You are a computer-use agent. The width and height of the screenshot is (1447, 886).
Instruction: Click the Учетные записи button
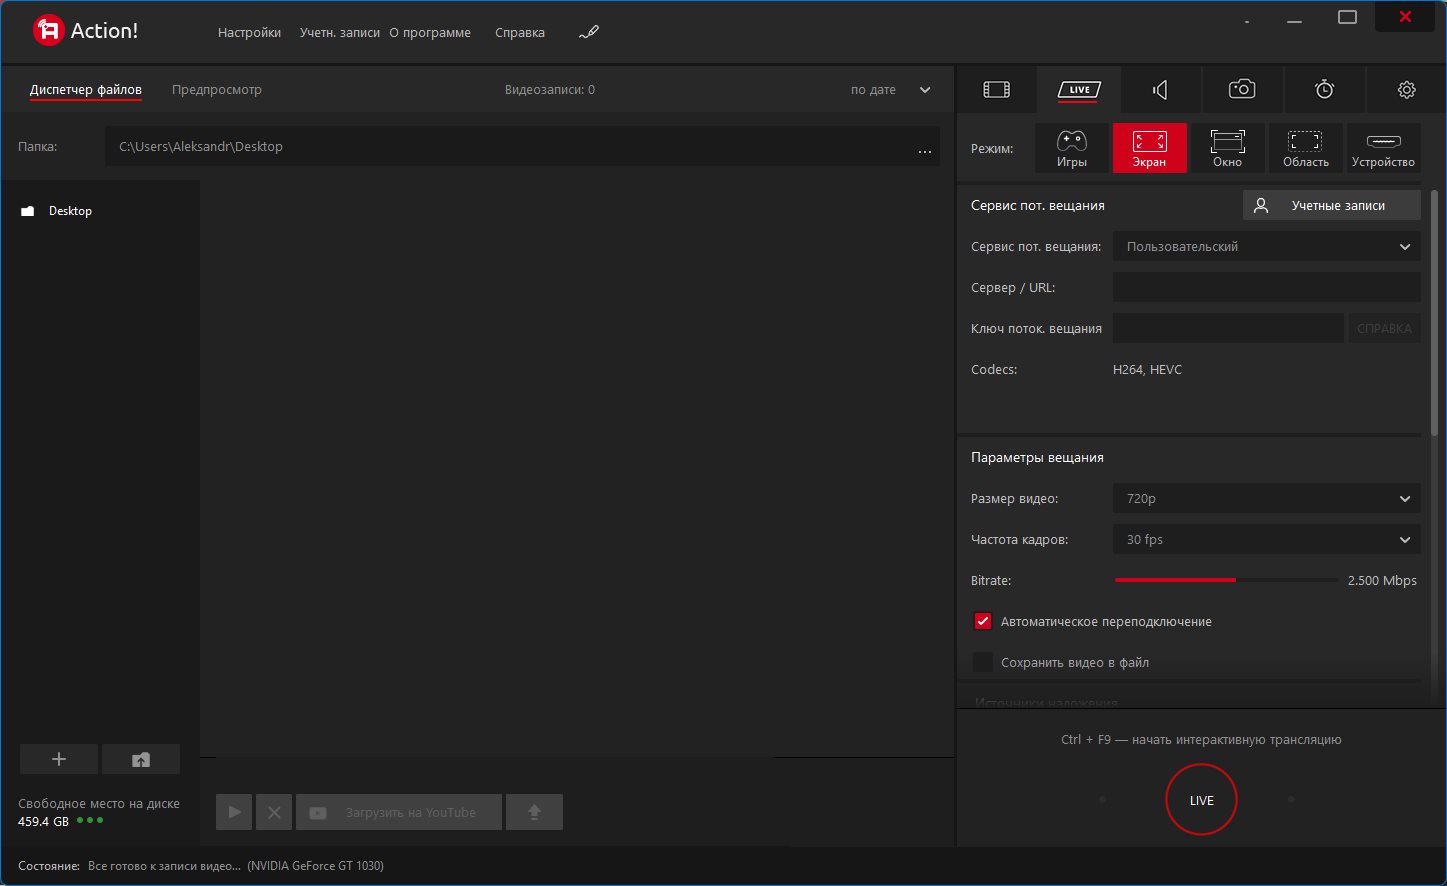pyautogui.click(x=1332, y=205)
